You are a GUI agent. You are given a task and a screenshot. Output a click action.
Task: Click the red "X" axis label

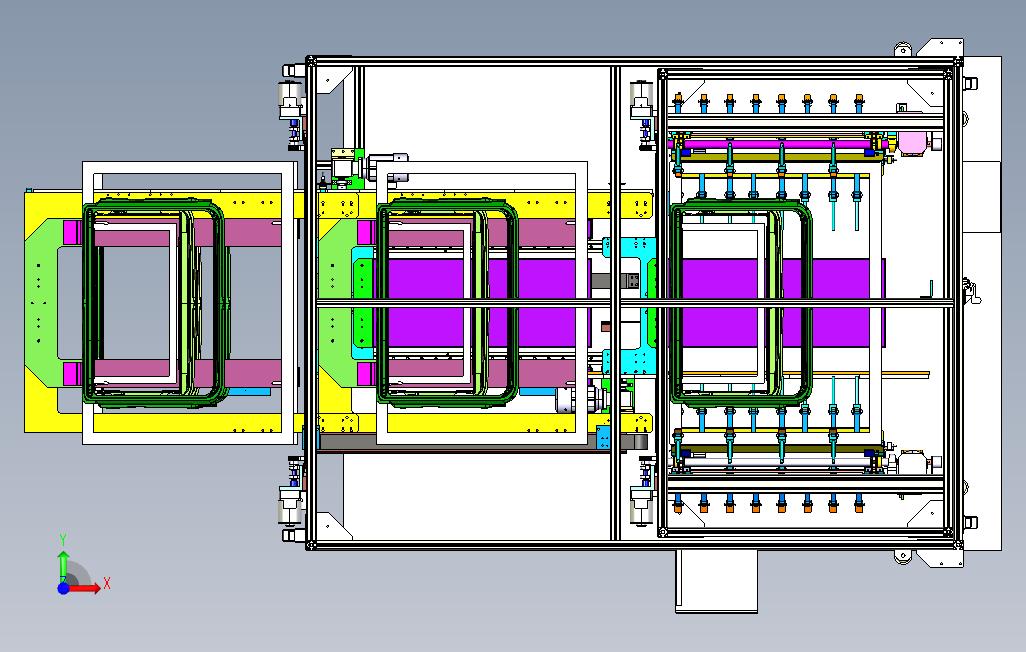tap(107, 583)
